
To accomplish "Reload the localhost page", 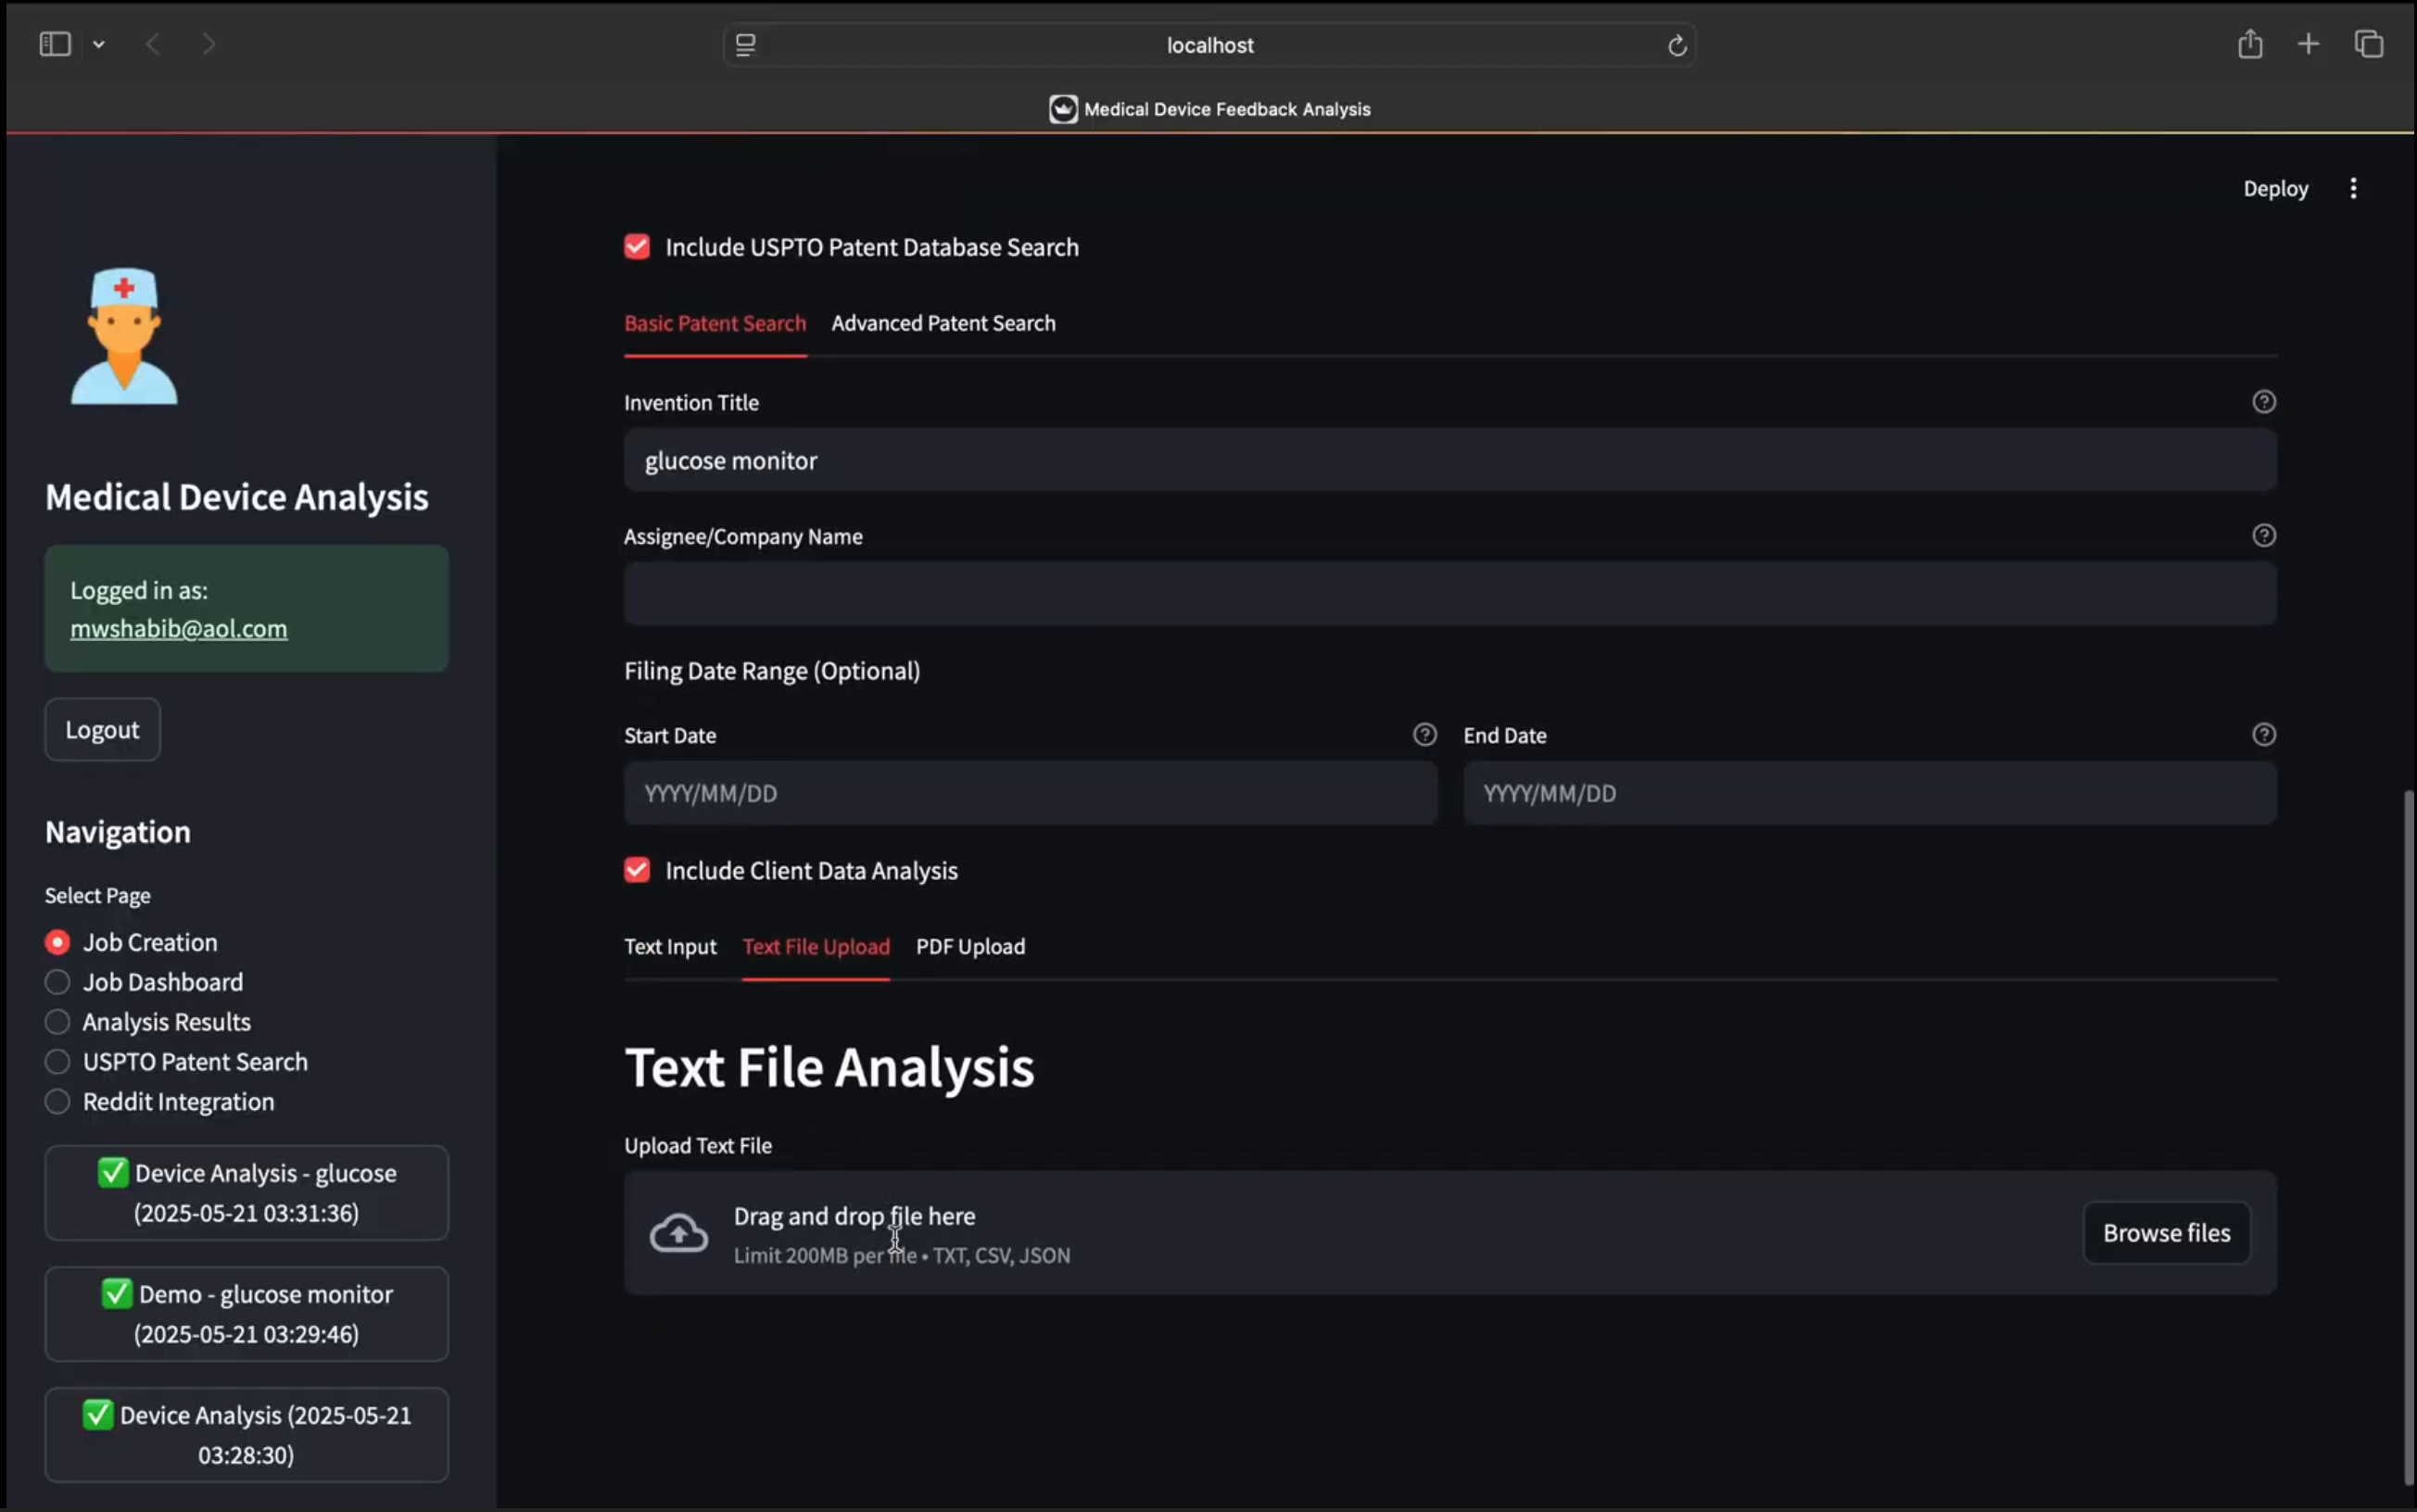I will coord(1677,45).
